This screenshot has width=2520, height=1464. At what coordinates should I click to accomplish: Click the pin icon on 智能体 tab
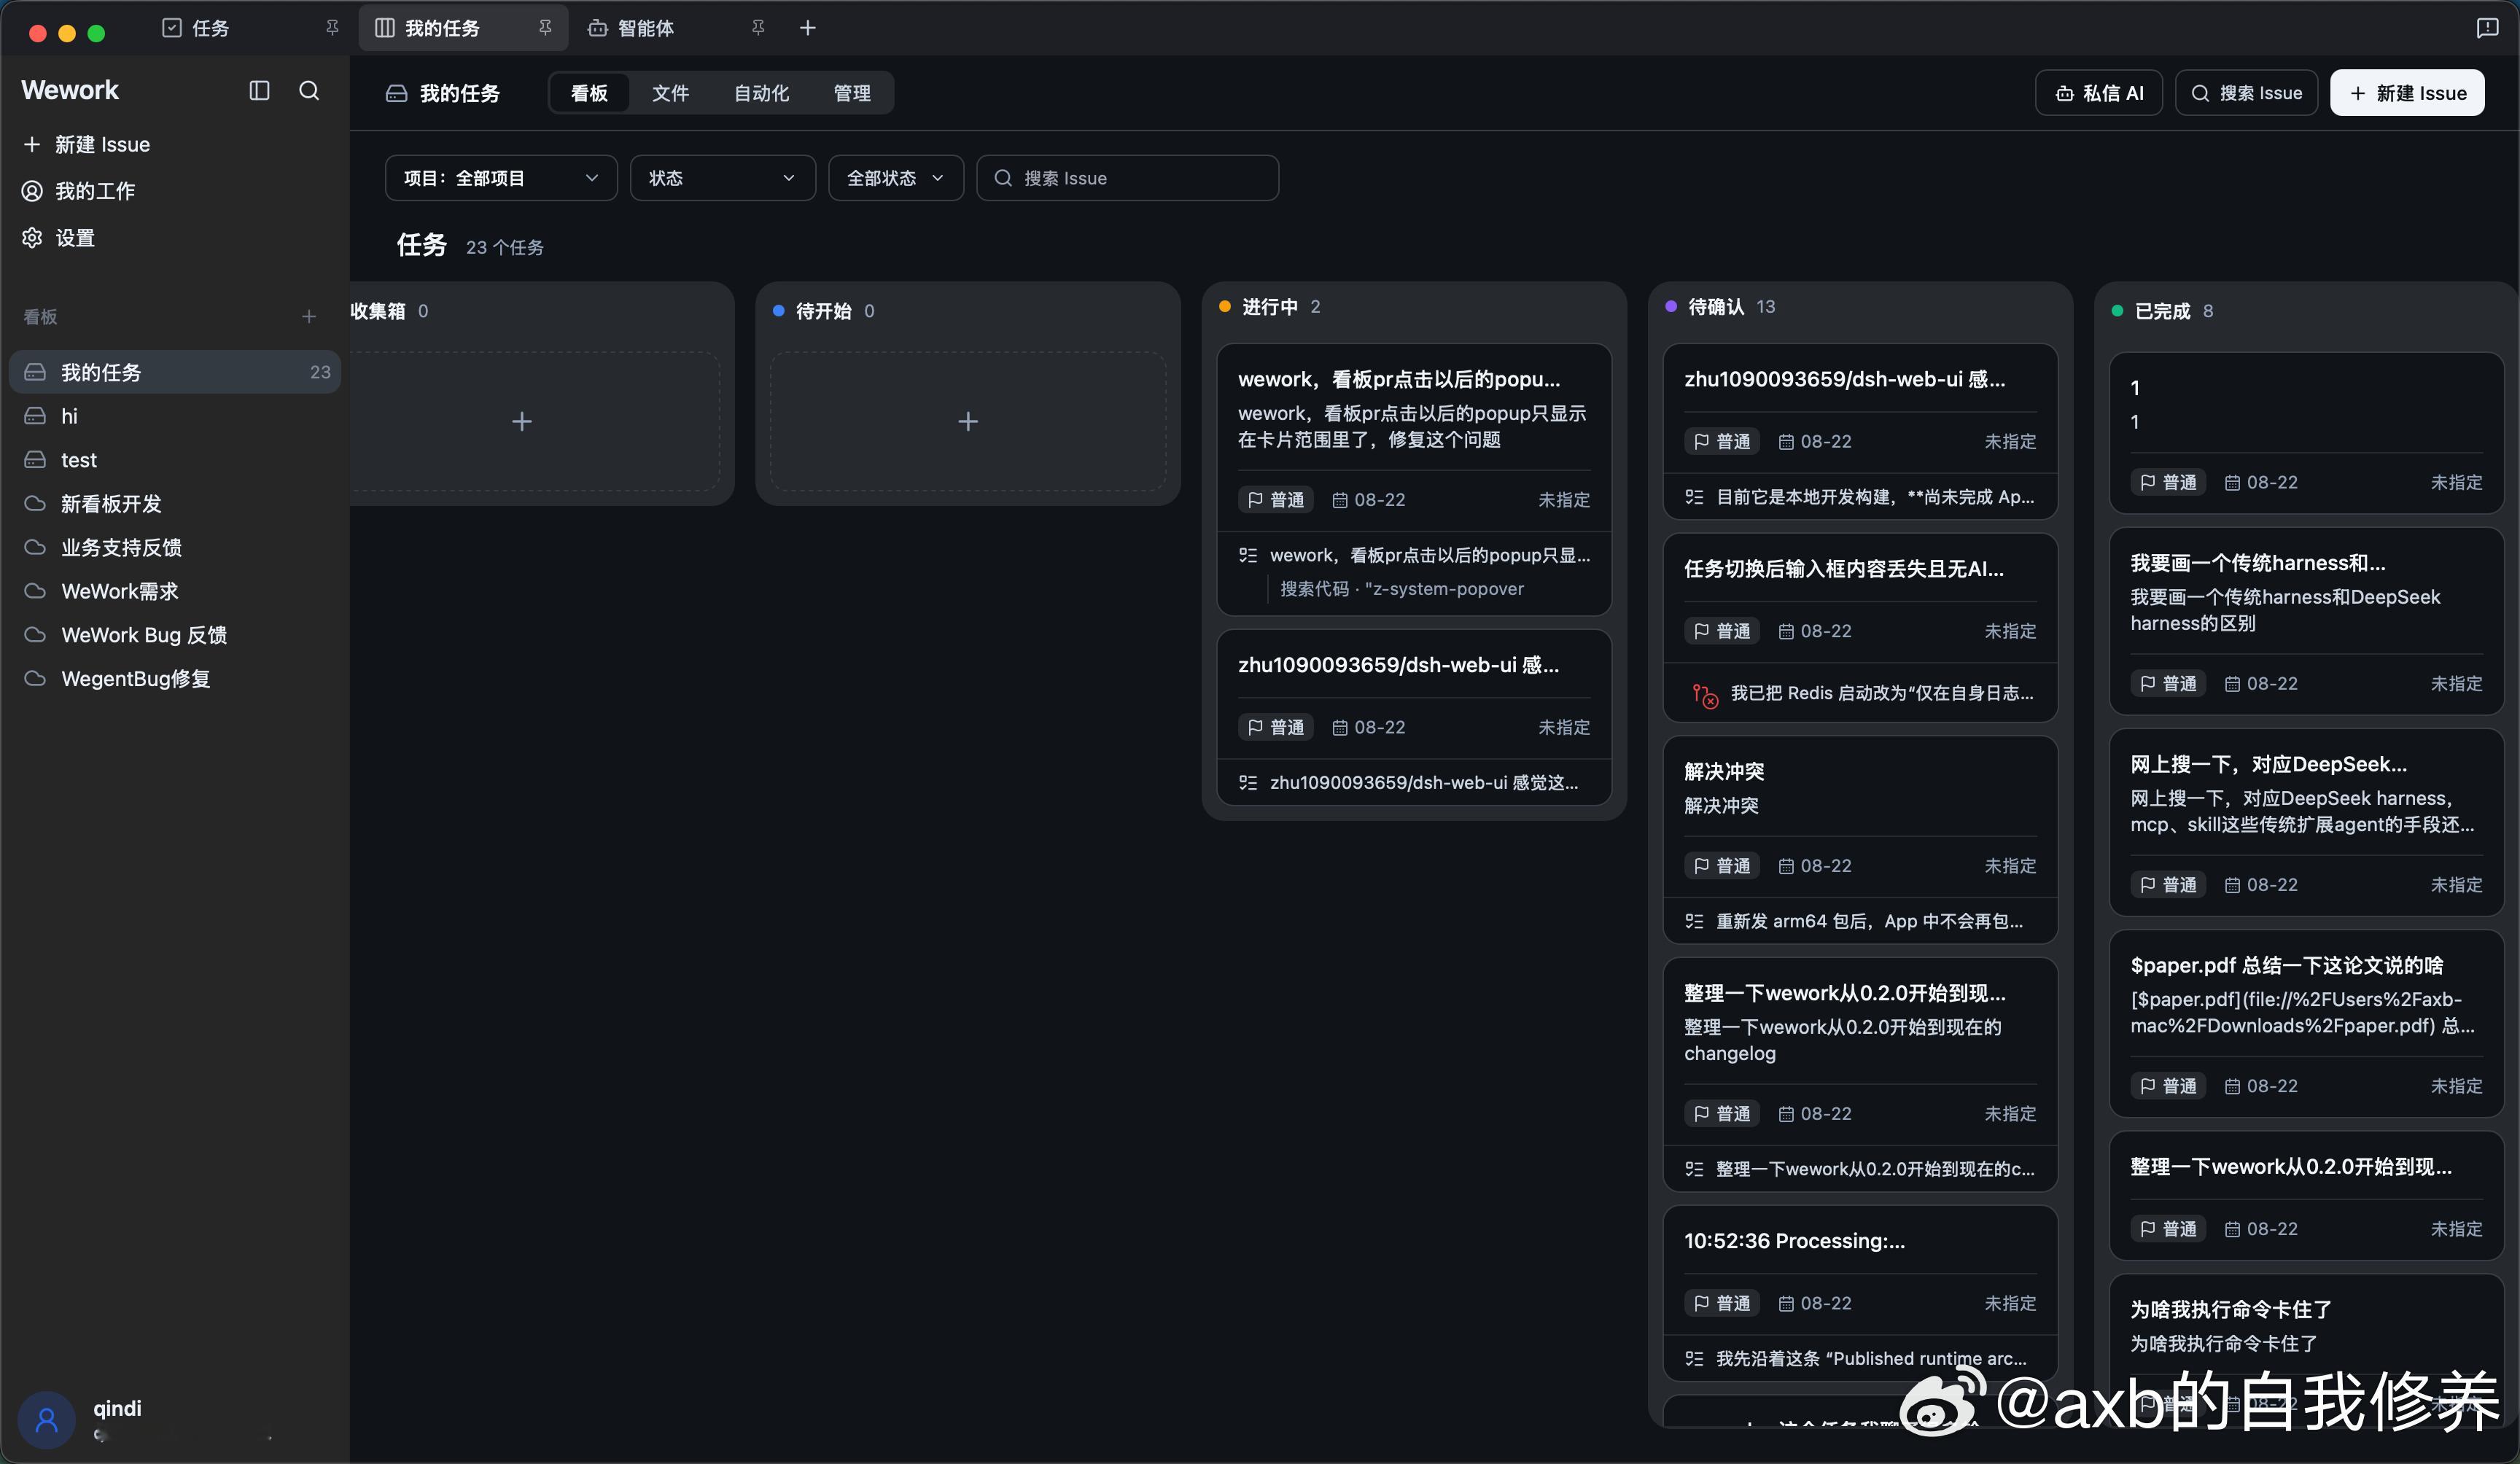click(758, 28)
